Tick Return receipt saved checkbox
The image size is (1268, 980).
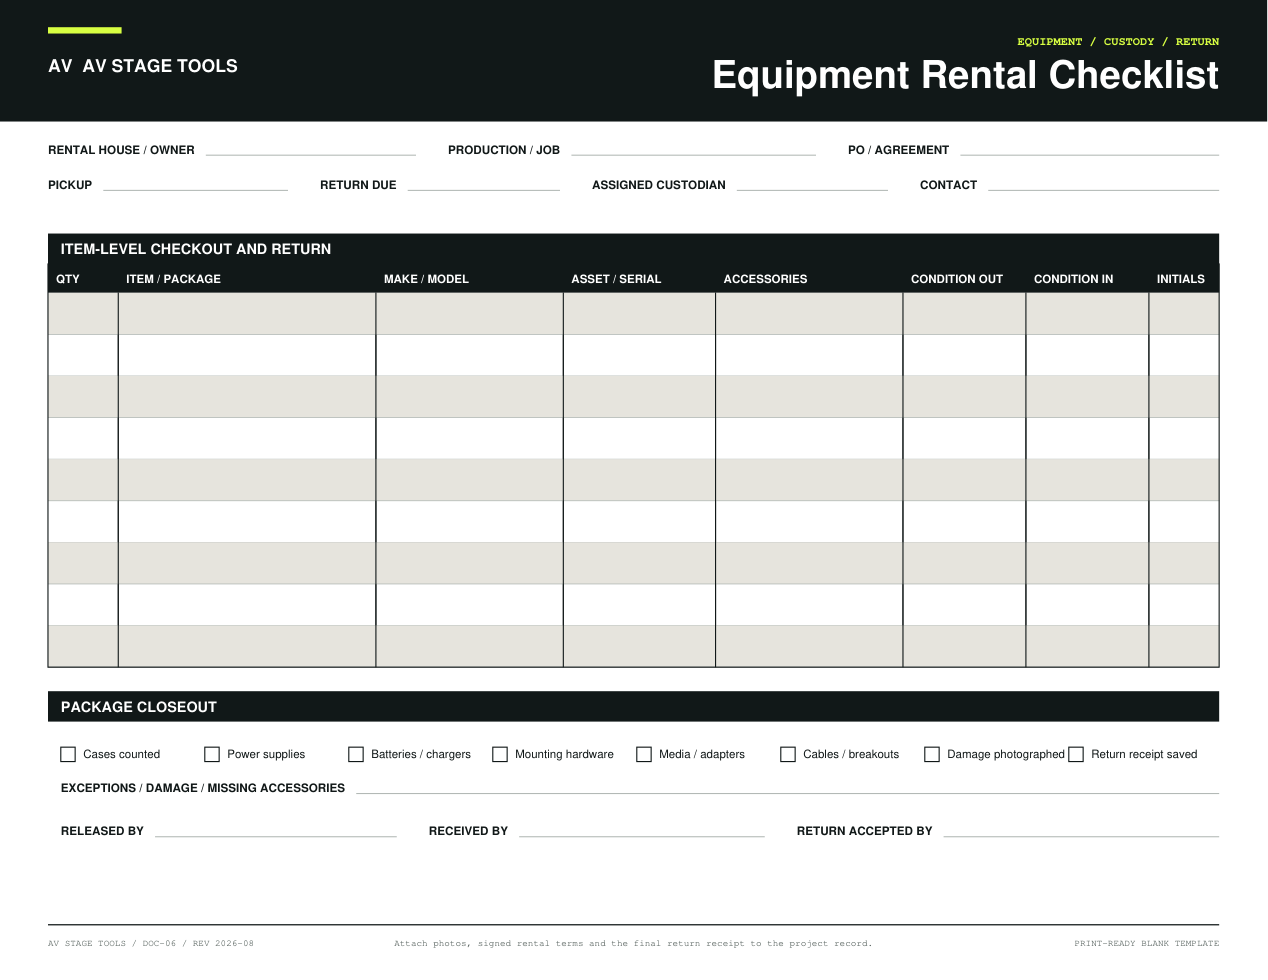(1076, 754)
